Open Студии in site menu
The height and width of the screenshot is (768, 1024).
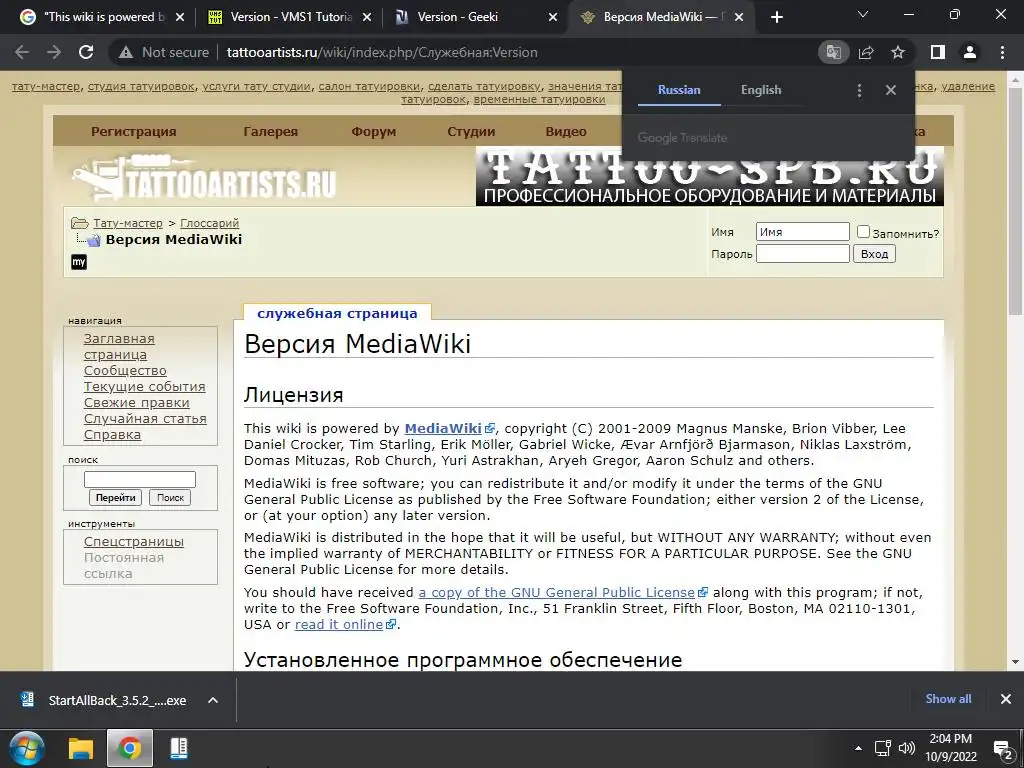(x=471, y=131)
